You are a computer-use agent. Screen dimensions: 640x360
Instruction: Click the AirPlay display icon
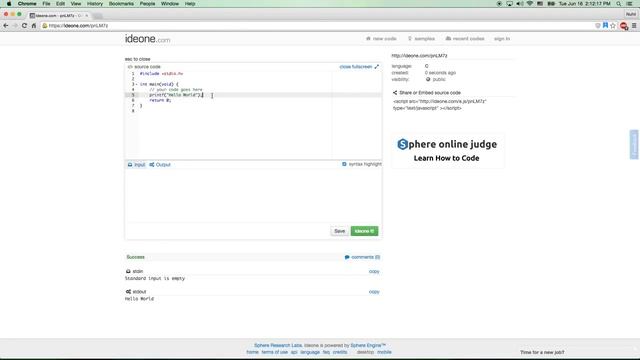pos(509,4)
